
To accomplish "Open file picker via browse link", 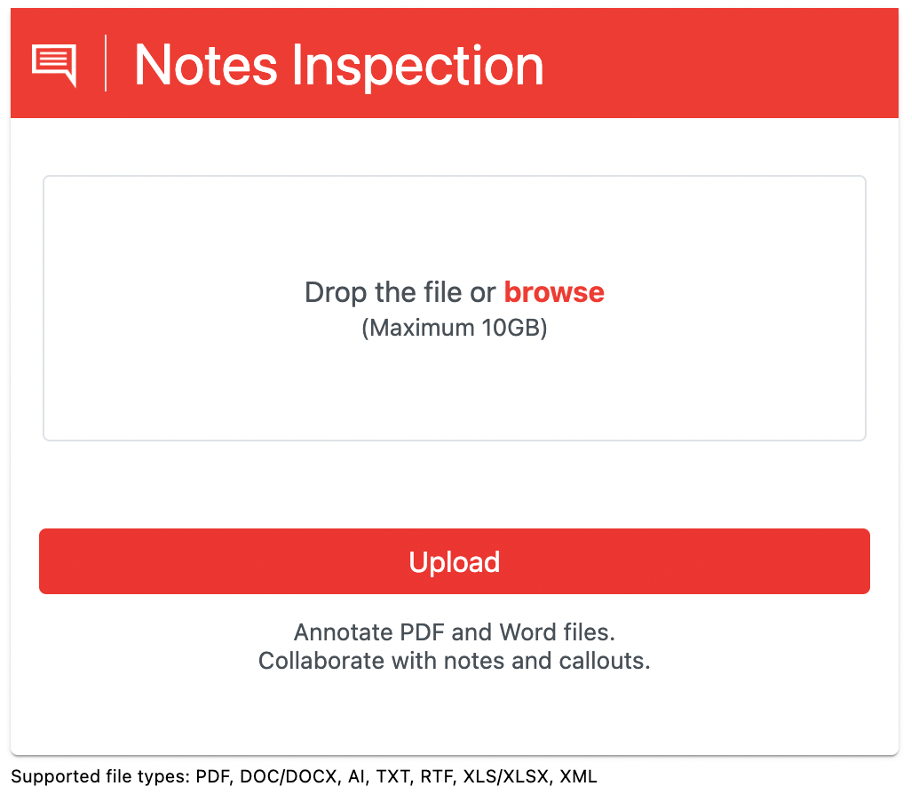I will [x=554, y=292].
